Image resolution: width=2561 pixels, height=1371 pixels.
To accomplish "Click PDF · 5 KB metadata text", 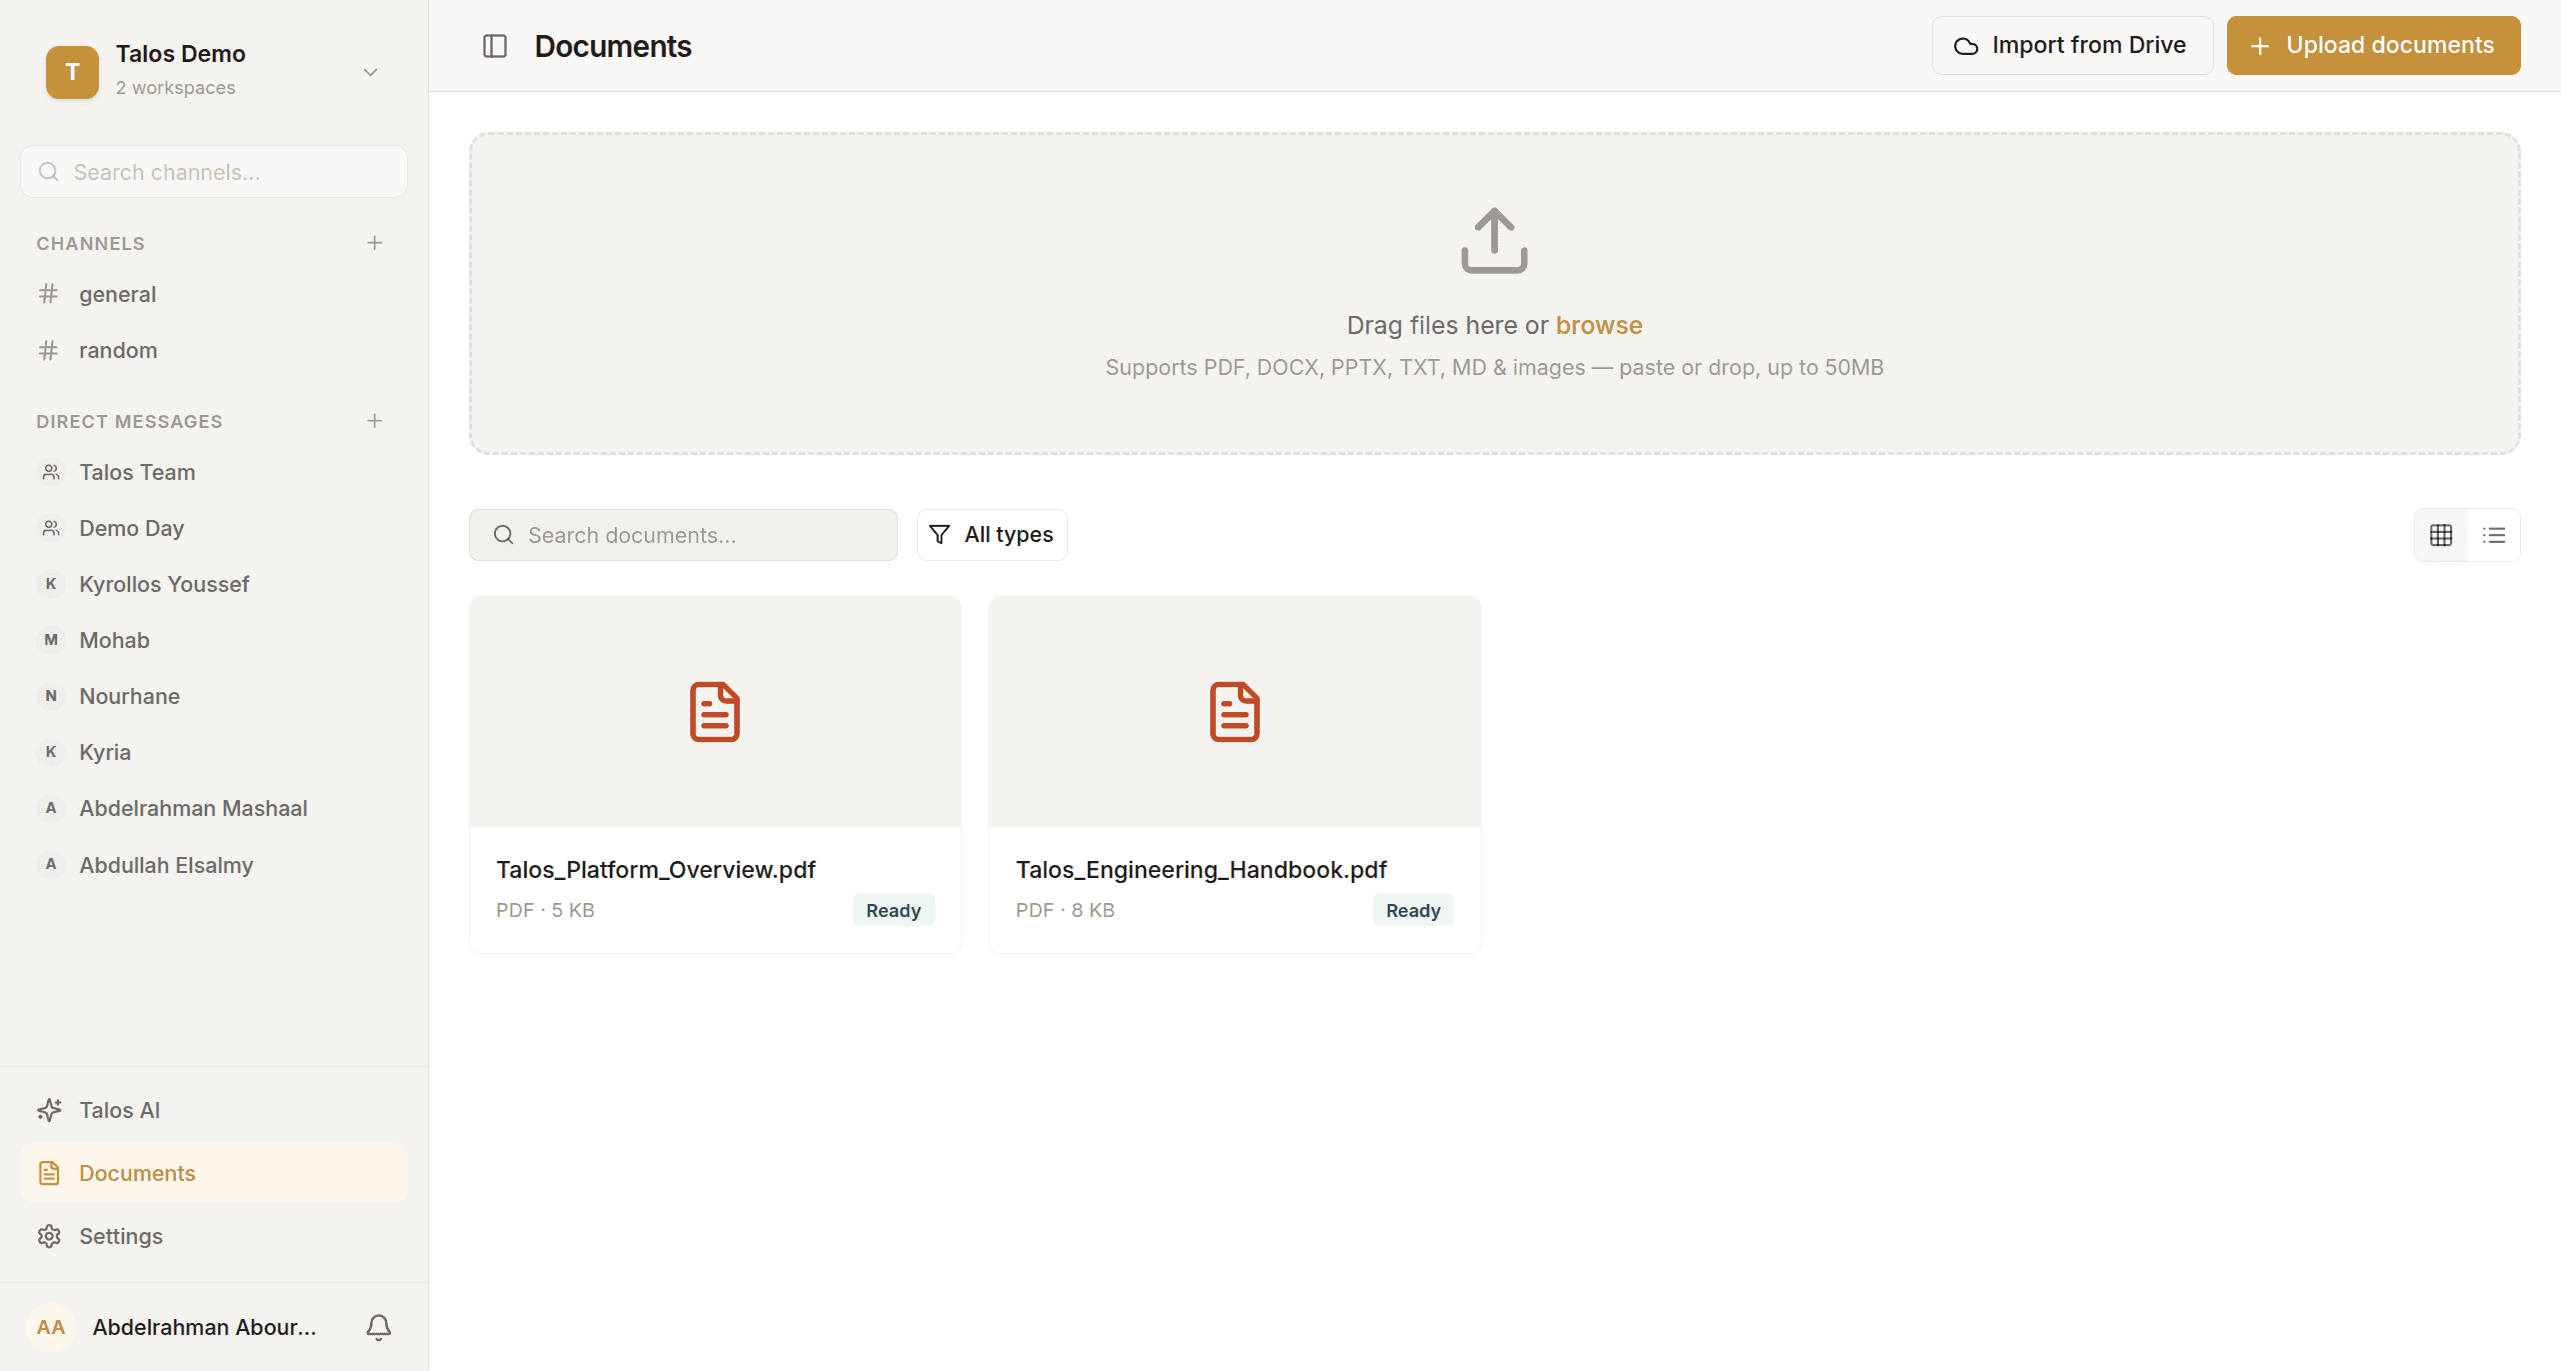I will click(x=545, y=910).
